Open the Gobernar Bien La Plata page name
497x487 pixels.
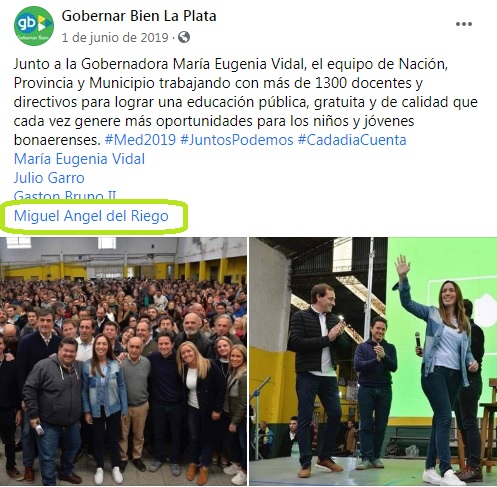139,16
